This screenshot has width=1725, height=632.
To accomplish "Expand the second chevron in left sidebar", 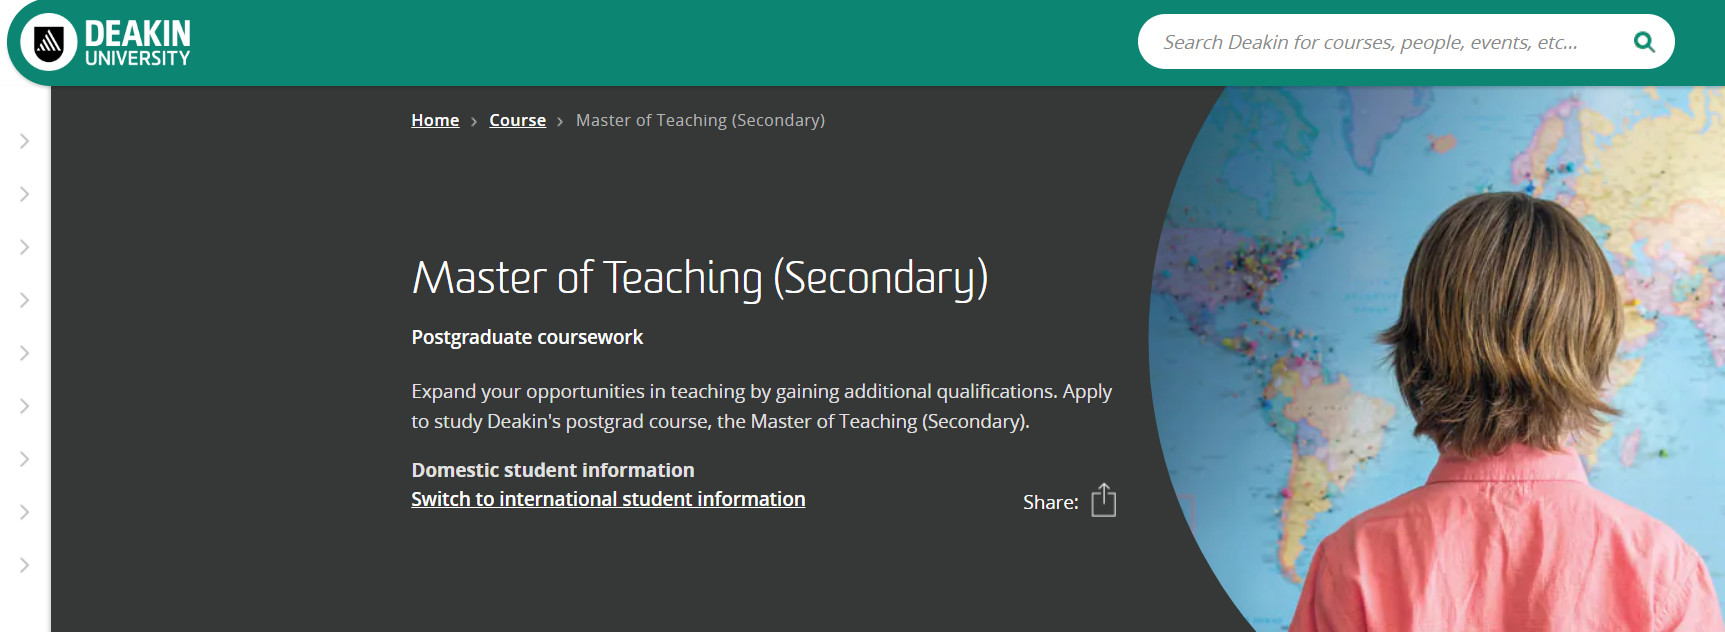I will 25,194.
